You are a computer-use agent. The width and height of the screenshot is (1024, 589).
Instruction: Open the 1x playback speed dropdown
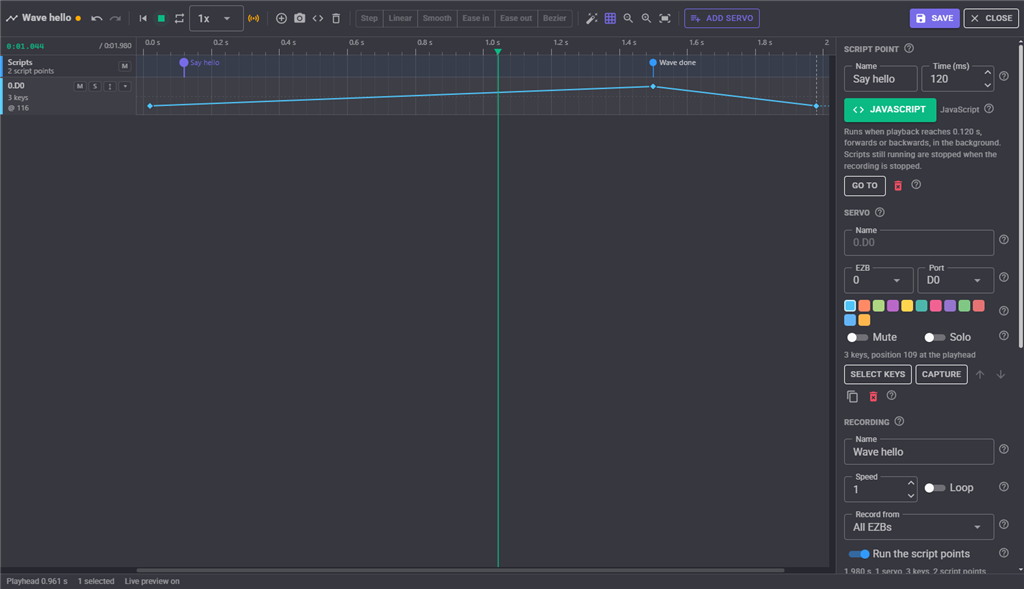[x=216, y=18]
